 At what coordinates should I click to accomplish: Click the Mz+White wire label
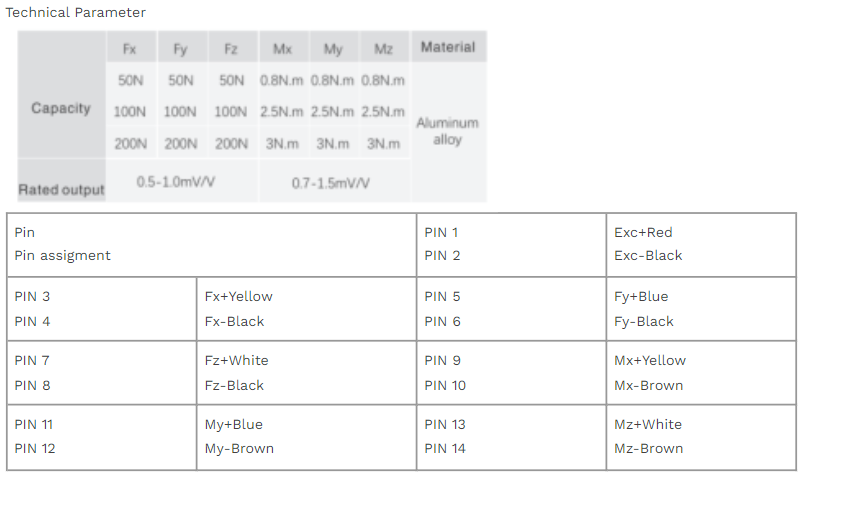click(647, 425)
